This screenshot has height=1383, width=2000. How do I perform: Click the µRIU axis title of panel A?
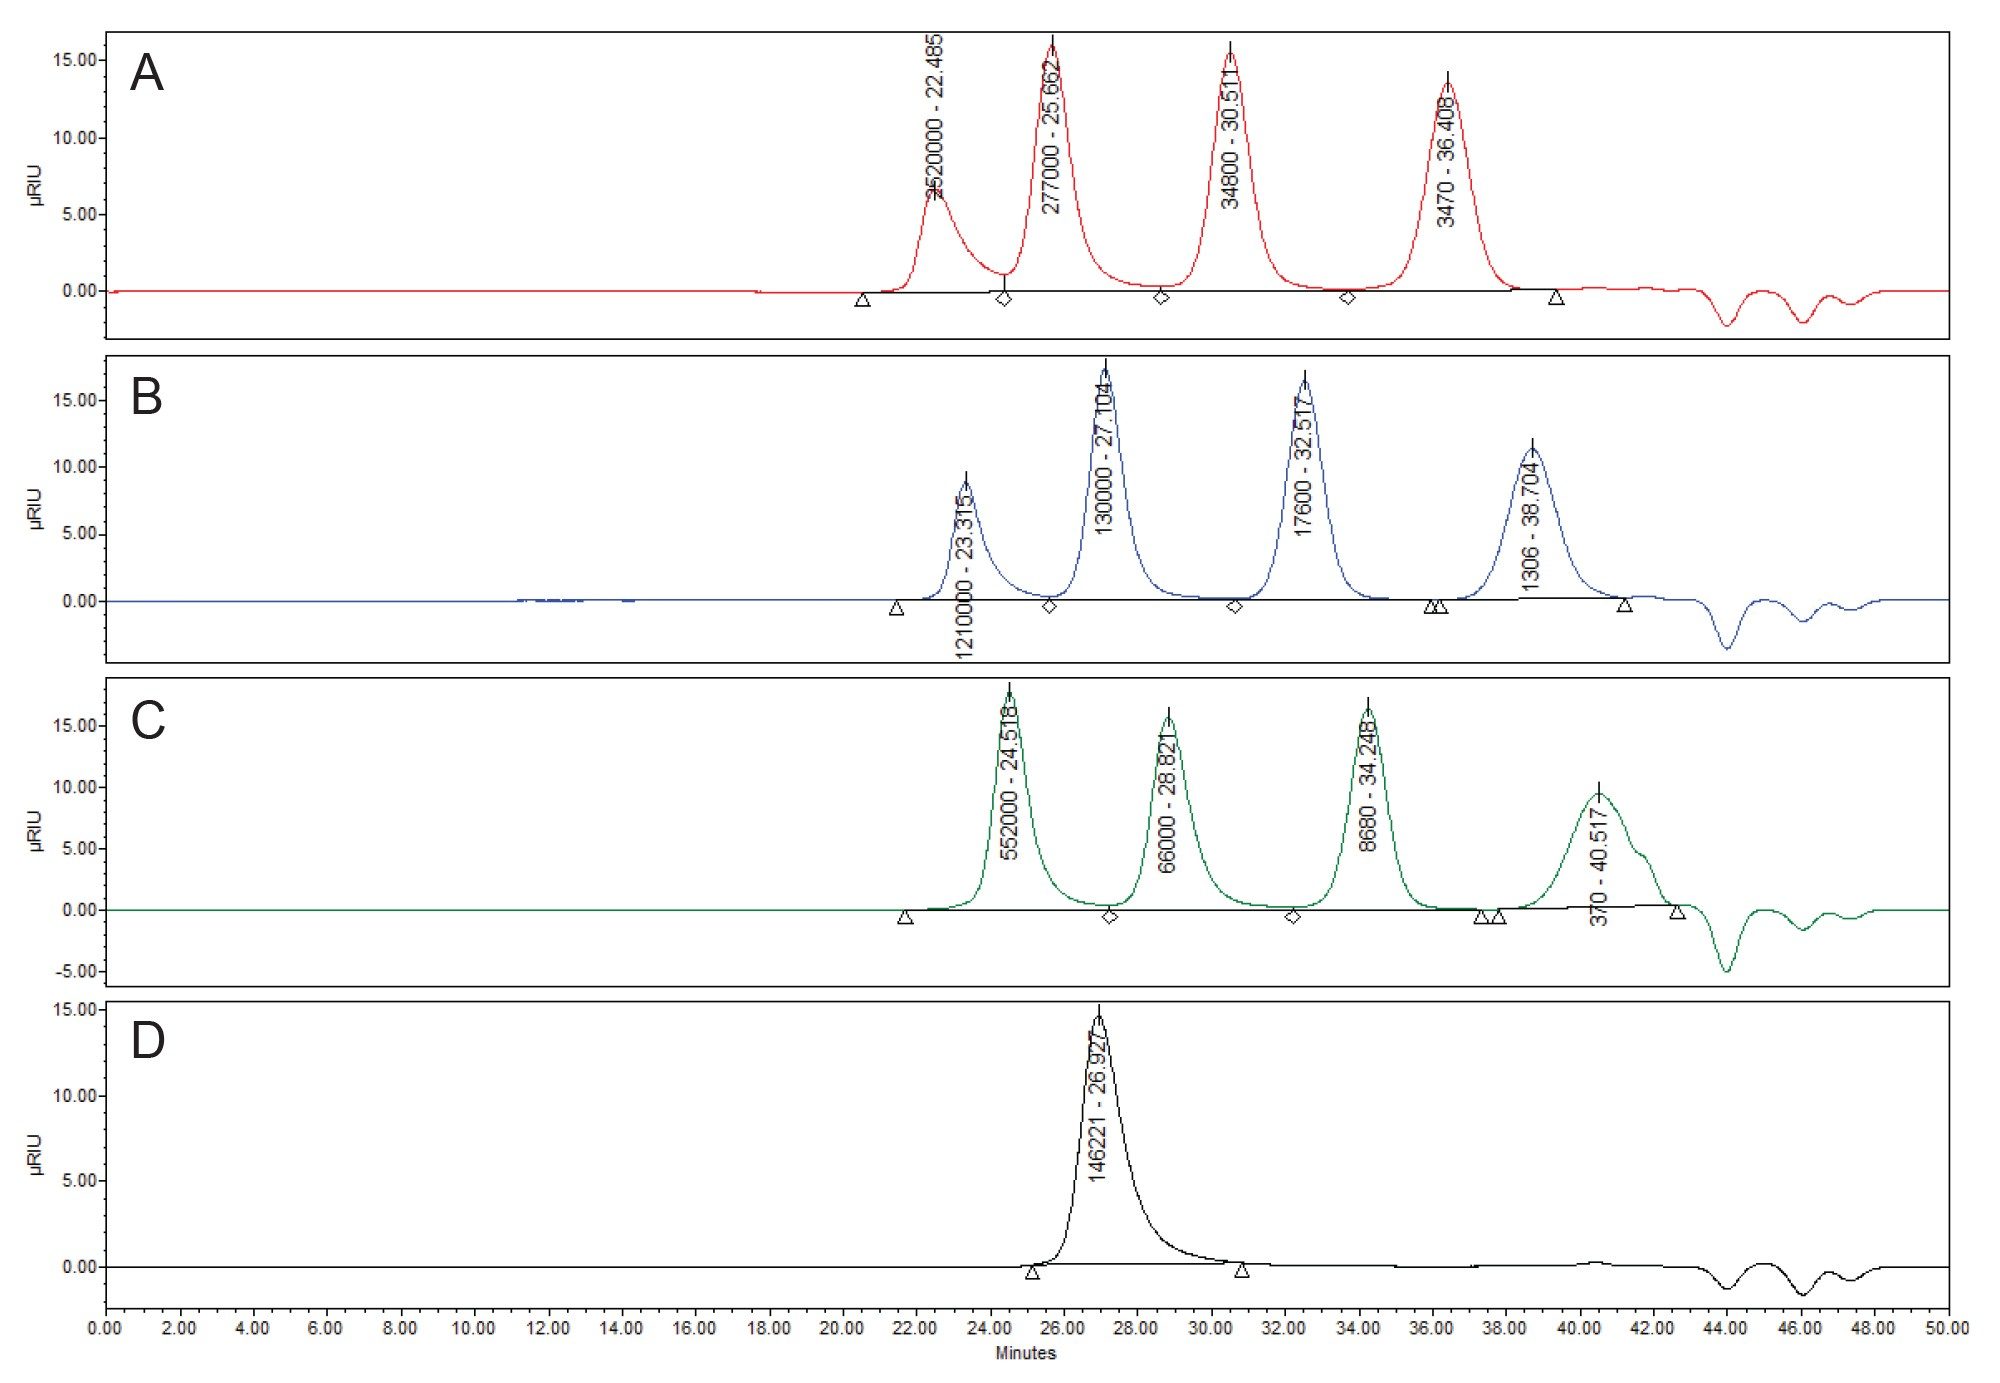[x=36, y=185]
